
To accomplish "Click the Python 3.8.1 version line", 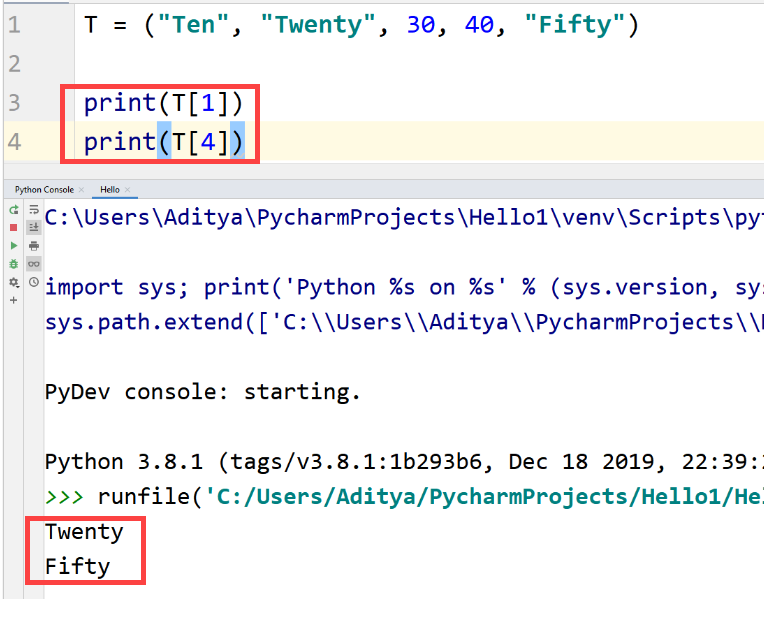I will (x=404, y=462).
